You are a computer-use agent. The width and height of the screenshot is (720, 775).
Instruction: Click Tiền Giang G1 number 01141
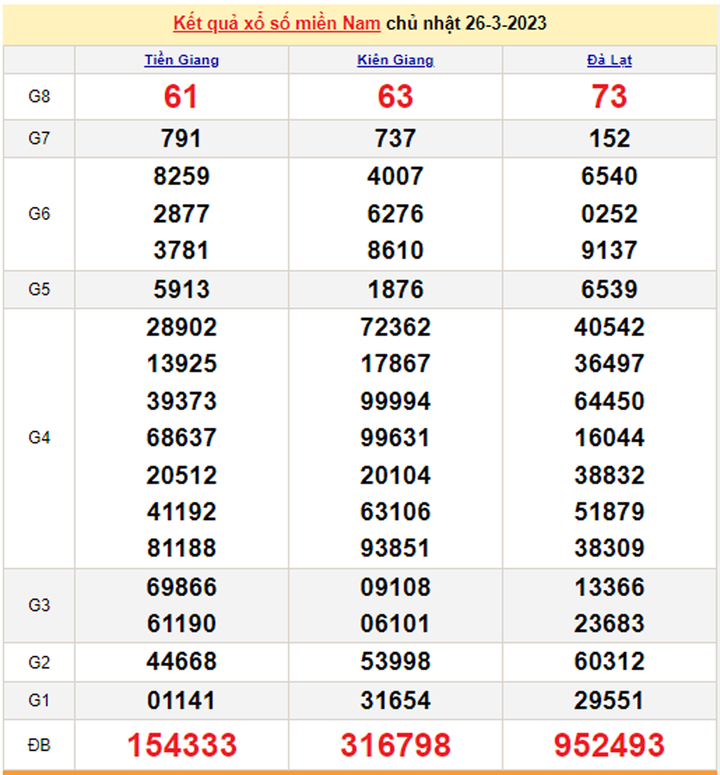(x=181, y=700)
